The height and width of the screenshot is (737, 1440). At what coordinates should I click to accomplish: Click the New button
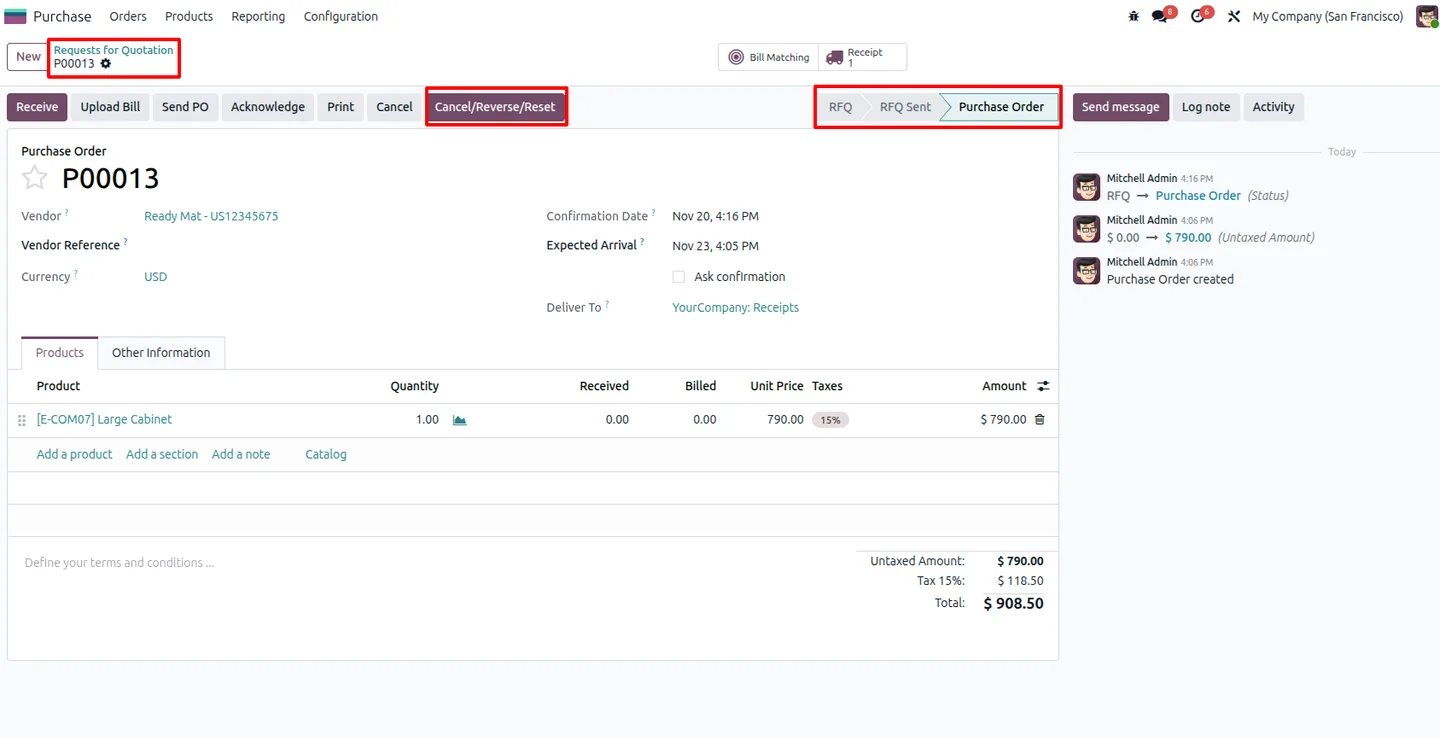pyautogui.click(x=28, y=57)
